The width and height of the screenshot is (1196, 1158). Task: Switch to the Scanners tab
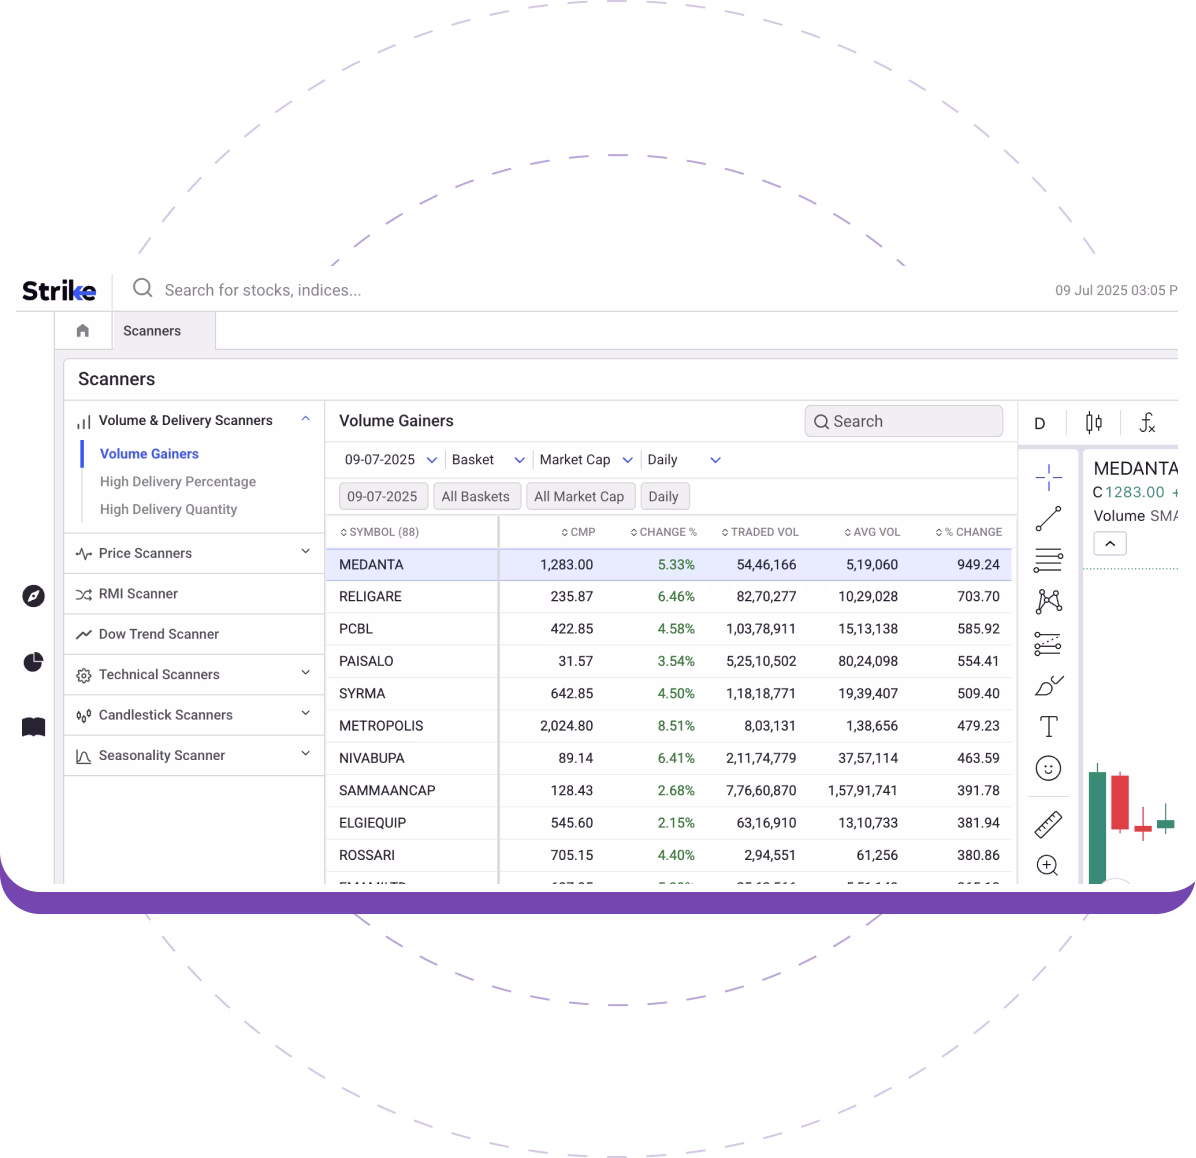click(x=152, y=331)
